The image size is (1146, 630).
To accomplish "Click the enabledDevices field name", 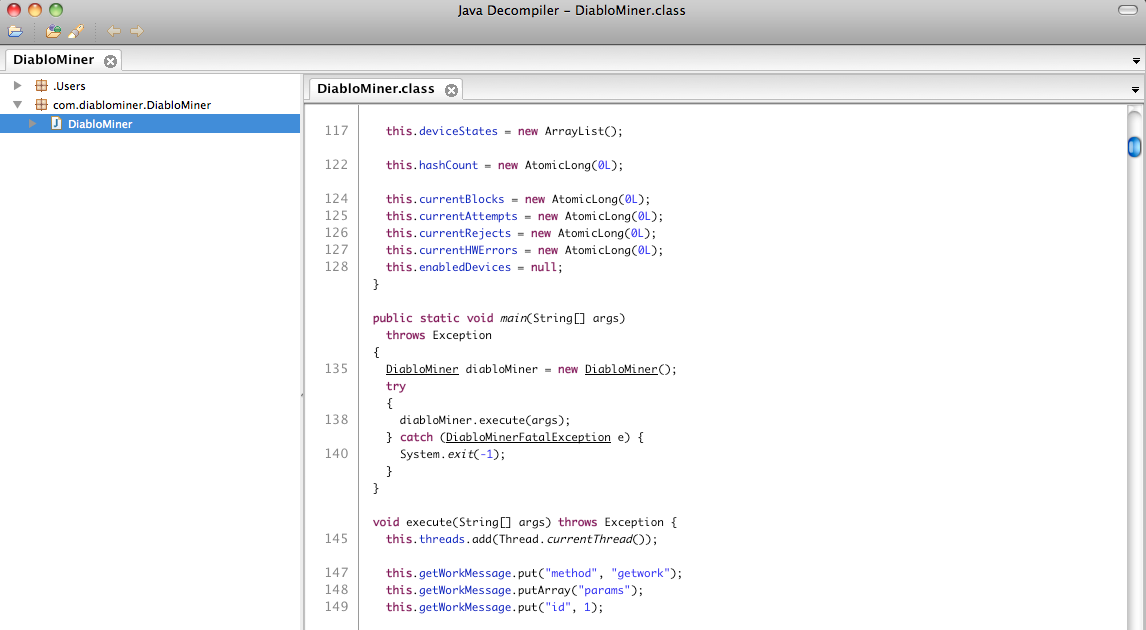I will [465, 267].
